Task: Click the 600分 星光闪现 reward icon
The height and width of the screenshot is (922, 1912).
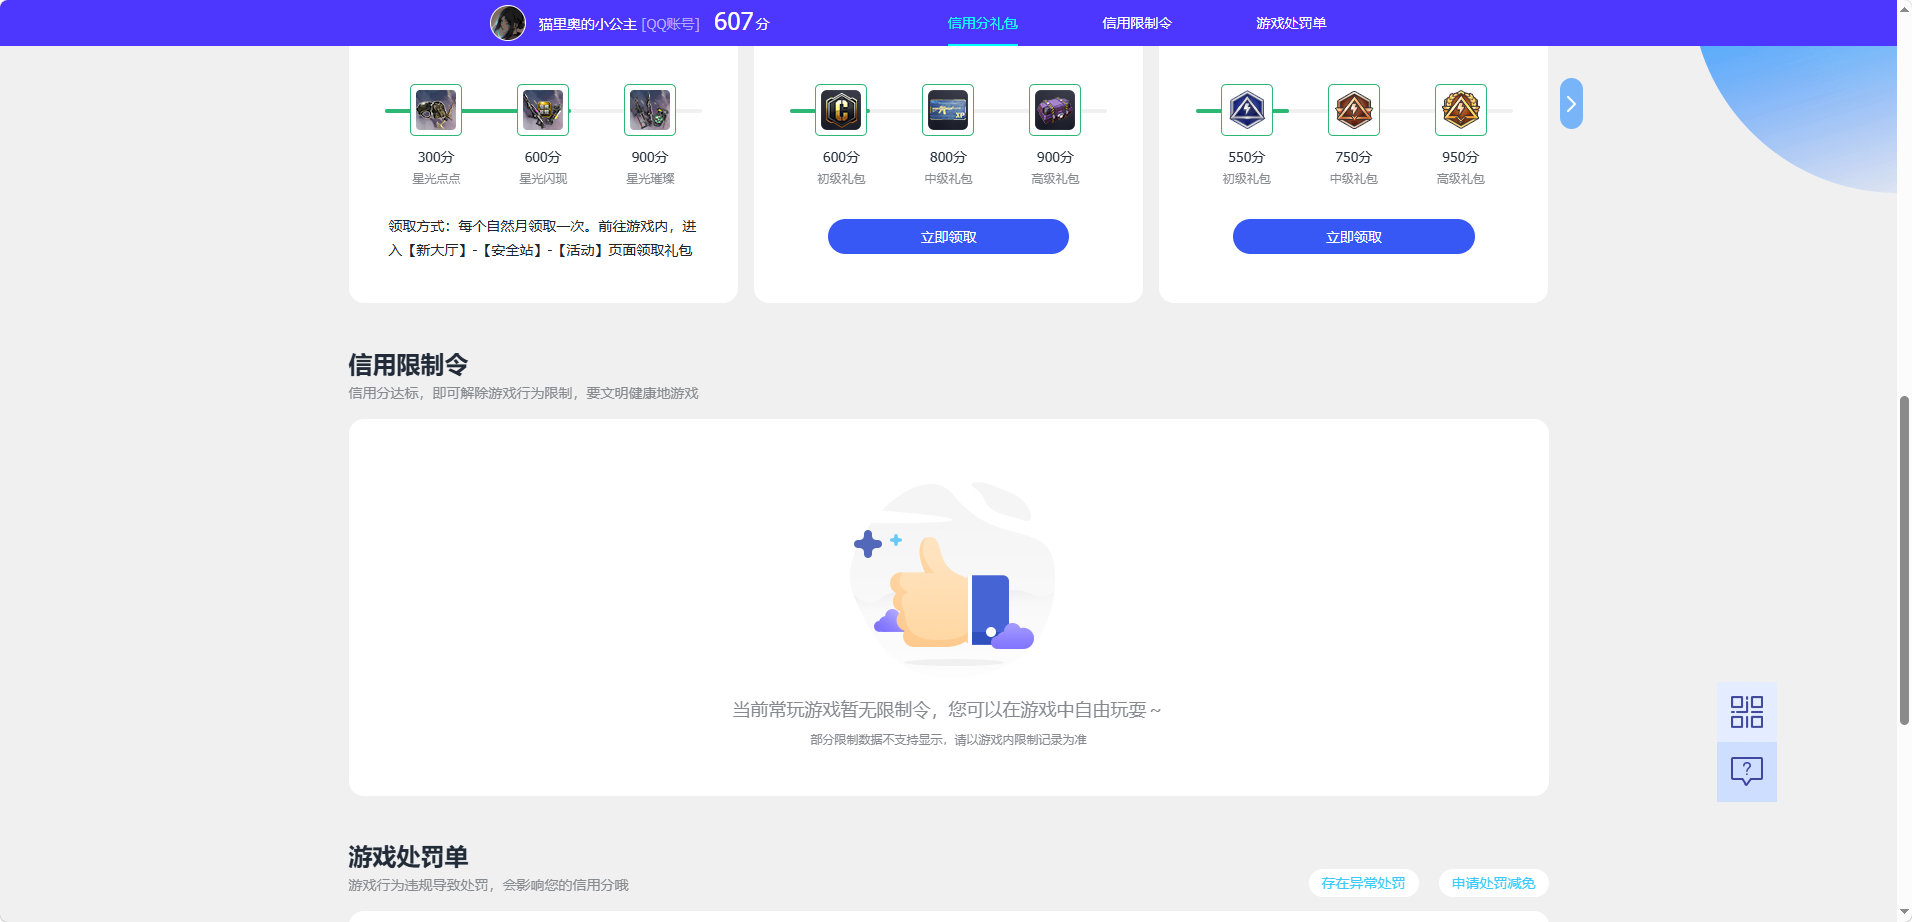Action: coord(543,110)
